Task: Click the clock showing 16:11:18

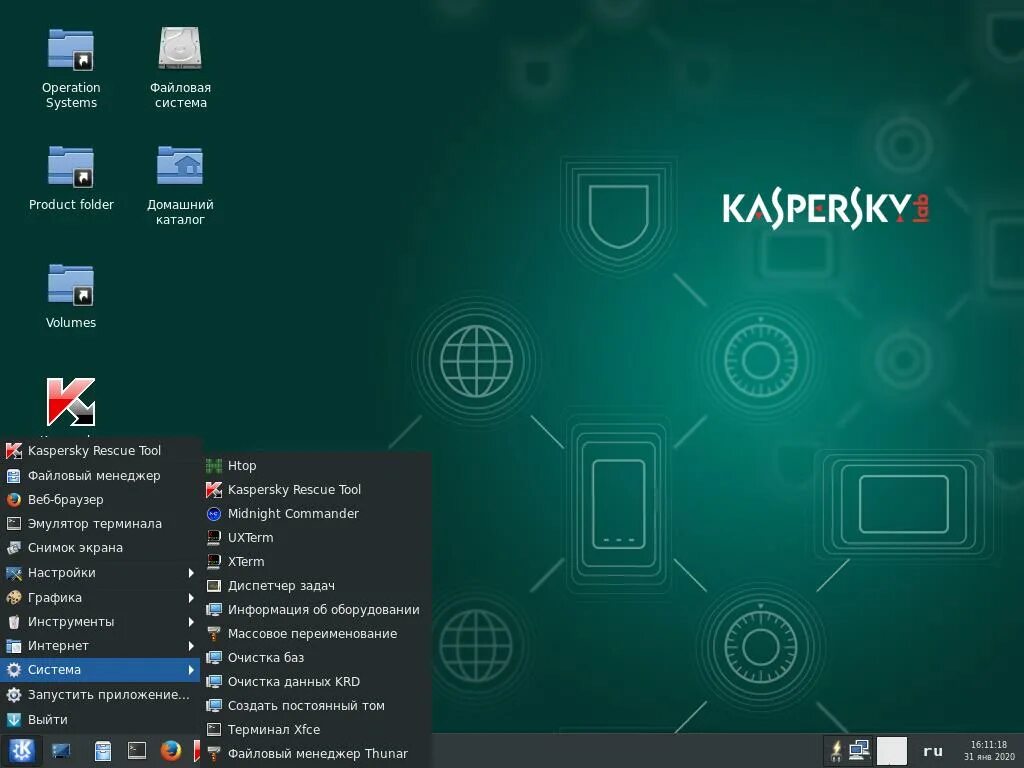Action: click(989, 750)
